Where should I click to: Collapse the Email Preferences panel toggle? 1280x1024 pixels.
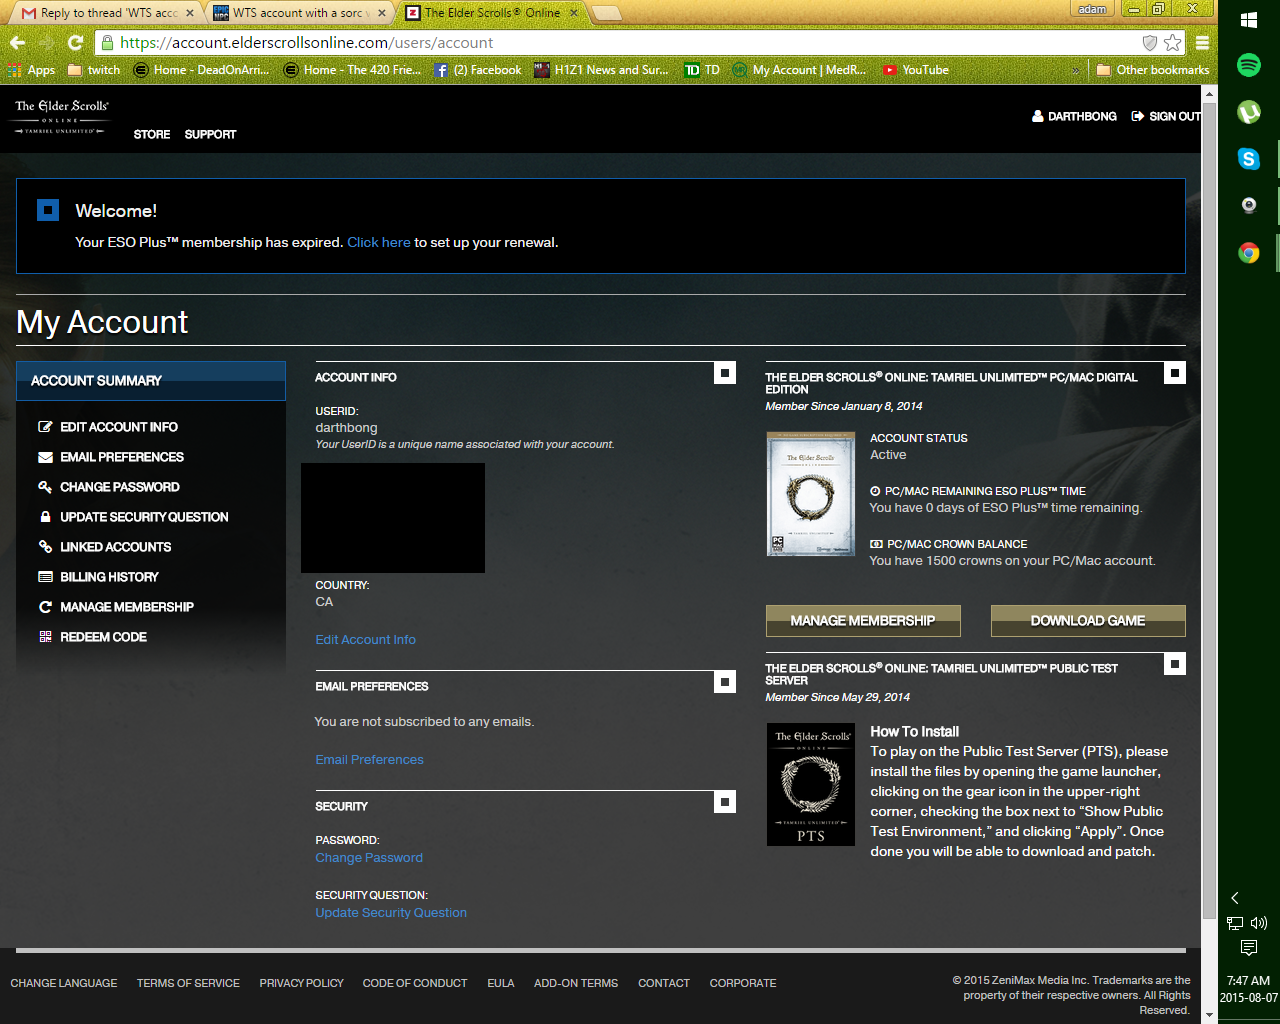[x=725, y=682]
